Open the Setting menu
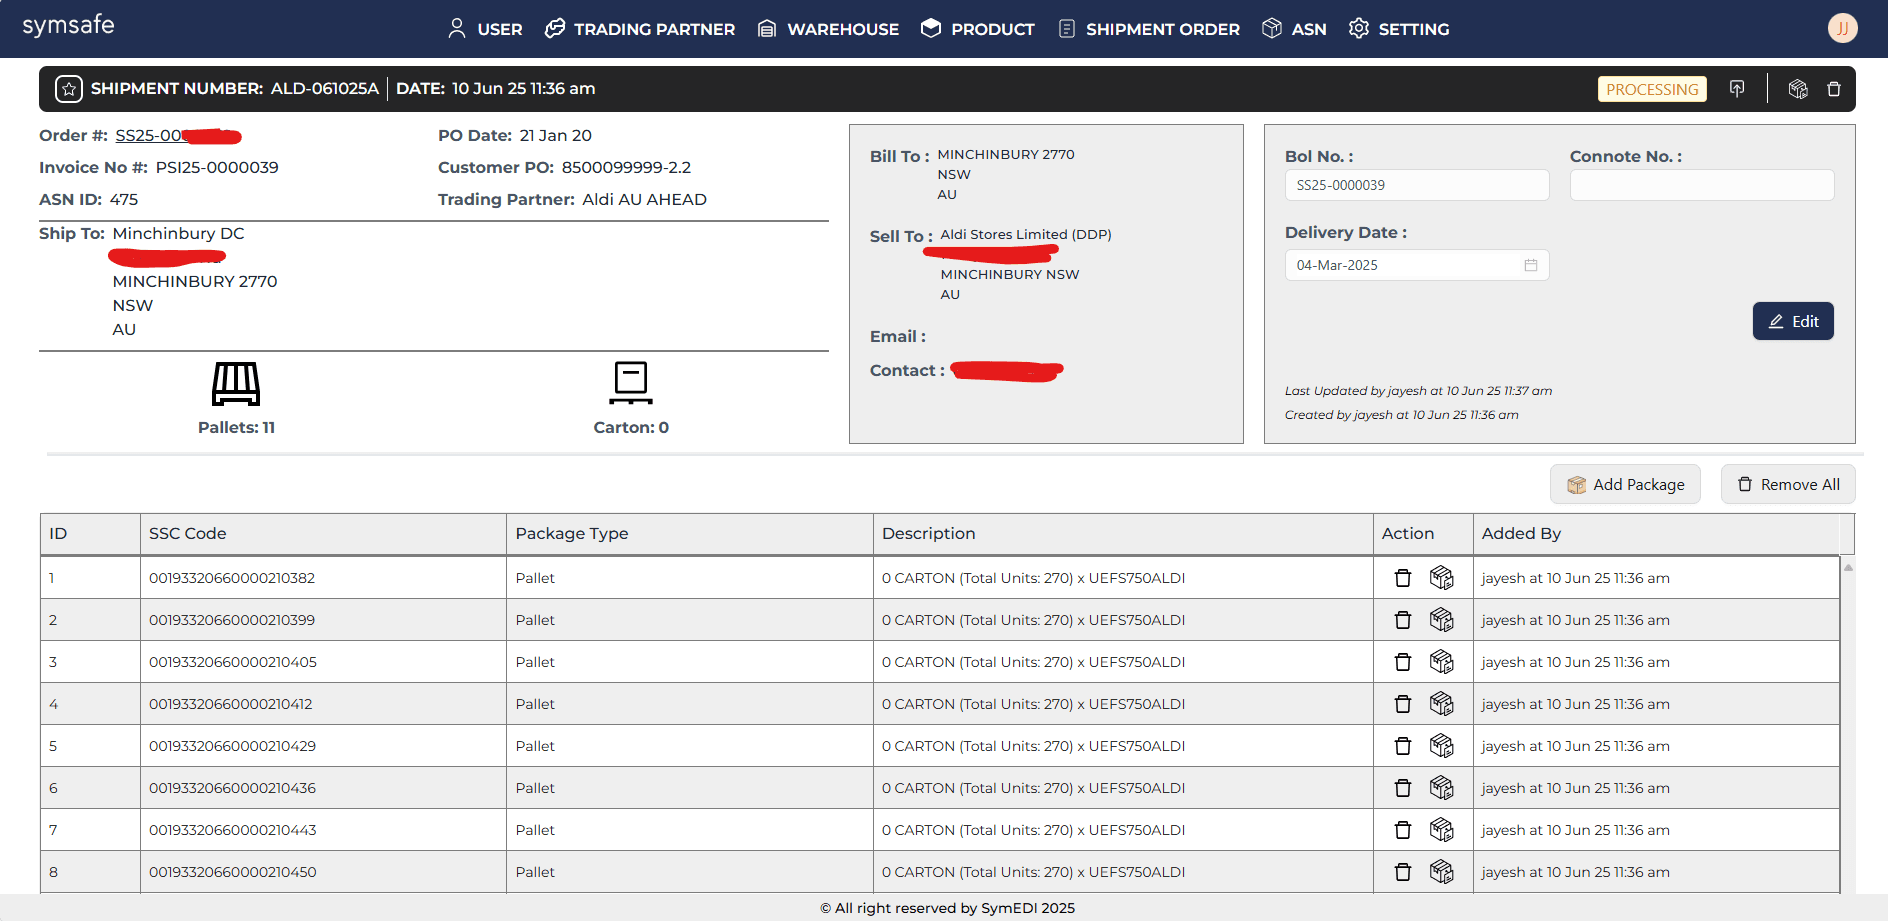The width and height of the screenshot is (1888, 921). click(x=1399, y=29)
